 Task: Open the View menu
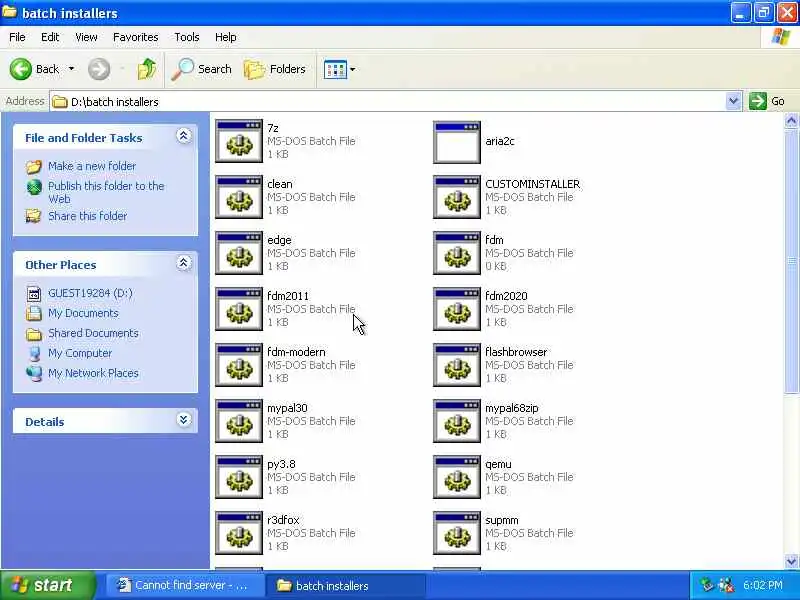click(86, 37)
